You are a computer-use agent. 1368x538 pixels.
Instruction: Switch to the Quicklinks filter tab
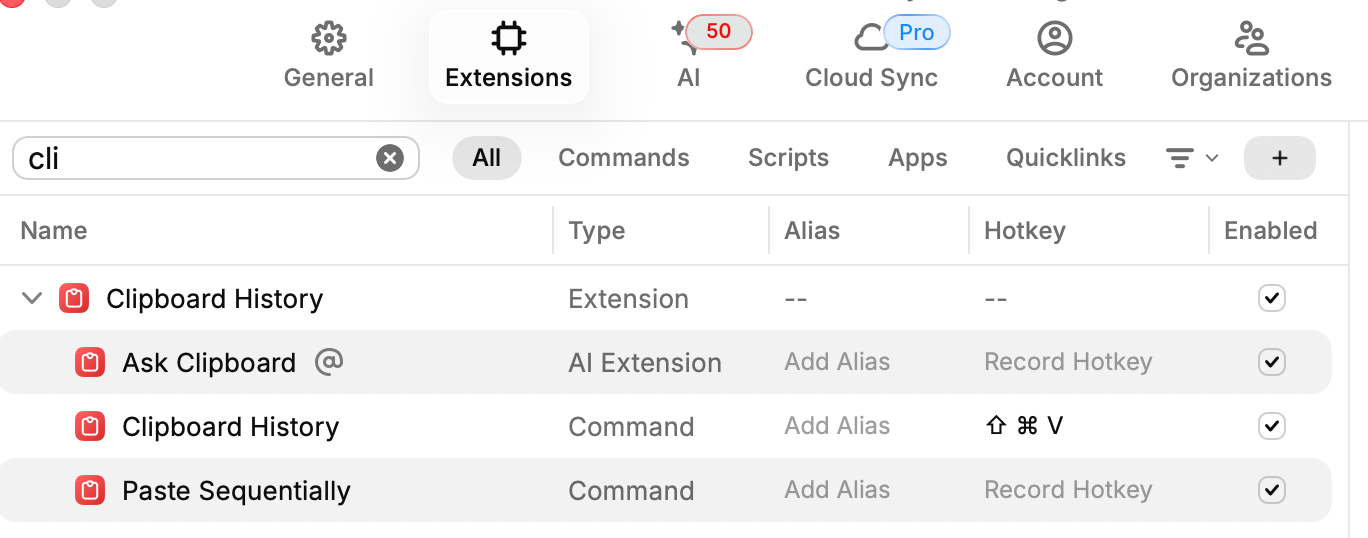[x=1065, y=158]
